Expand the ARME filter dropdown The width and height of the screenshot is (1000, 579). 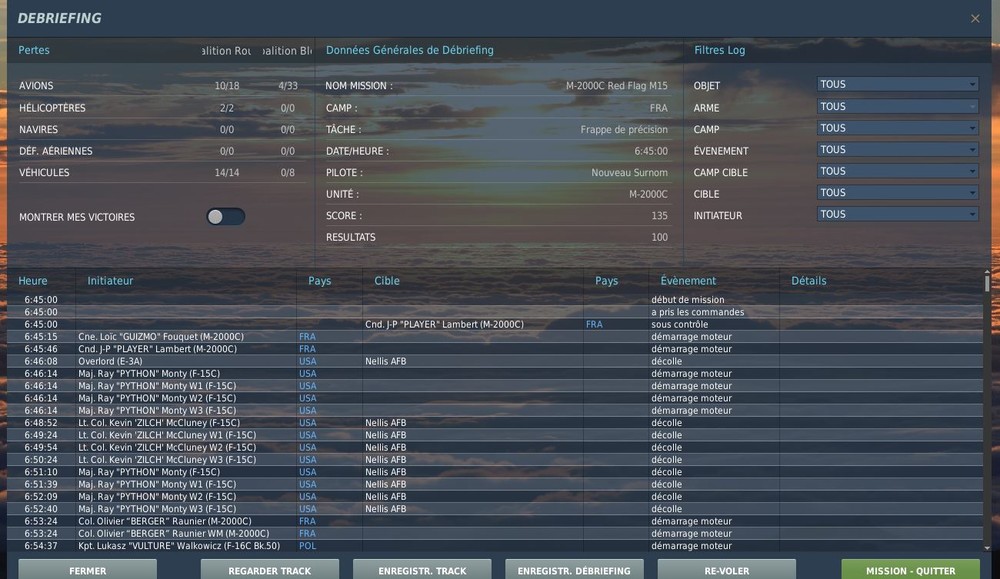[x=897, y=107]
